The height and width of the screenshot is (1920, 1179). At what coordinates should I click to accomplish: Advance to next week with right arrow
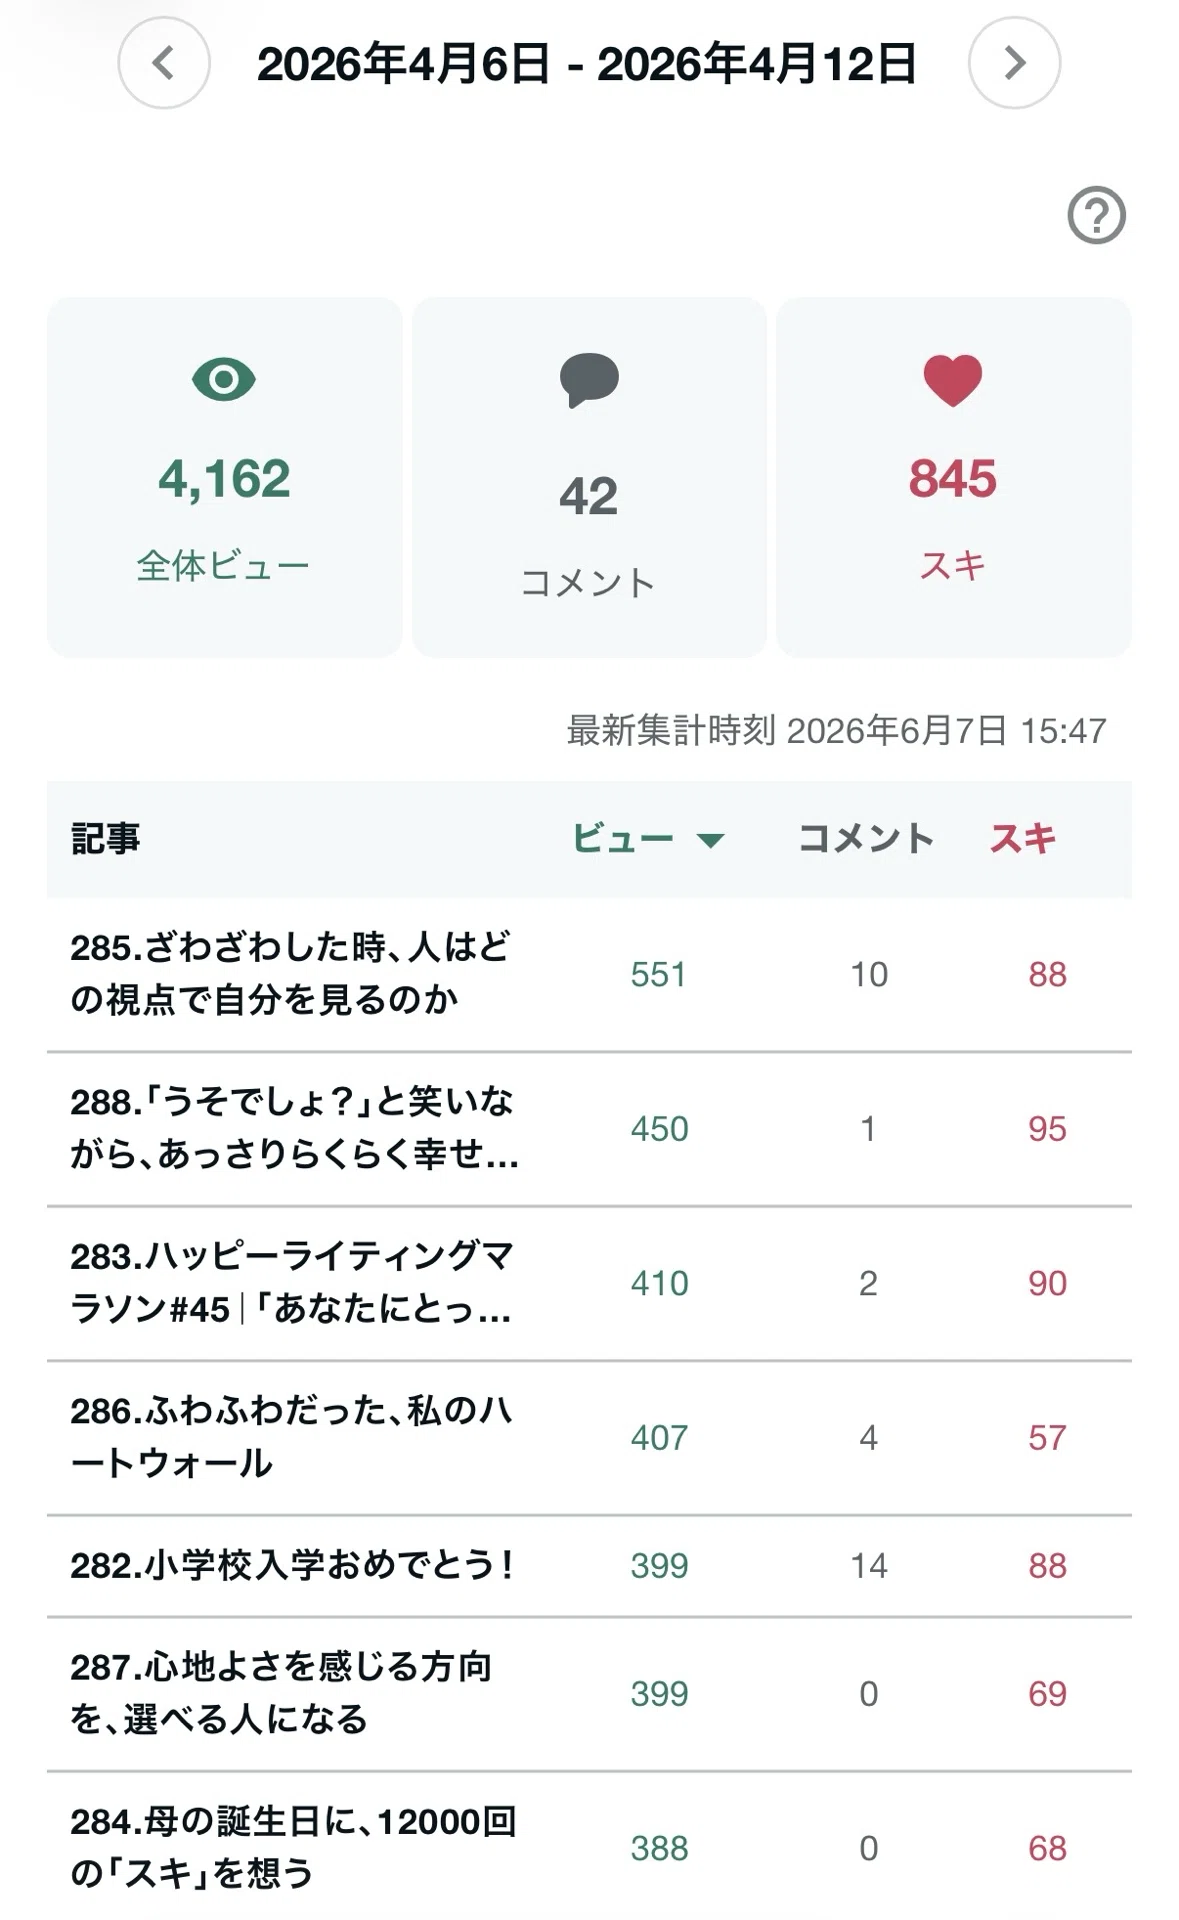point(1014,63)
